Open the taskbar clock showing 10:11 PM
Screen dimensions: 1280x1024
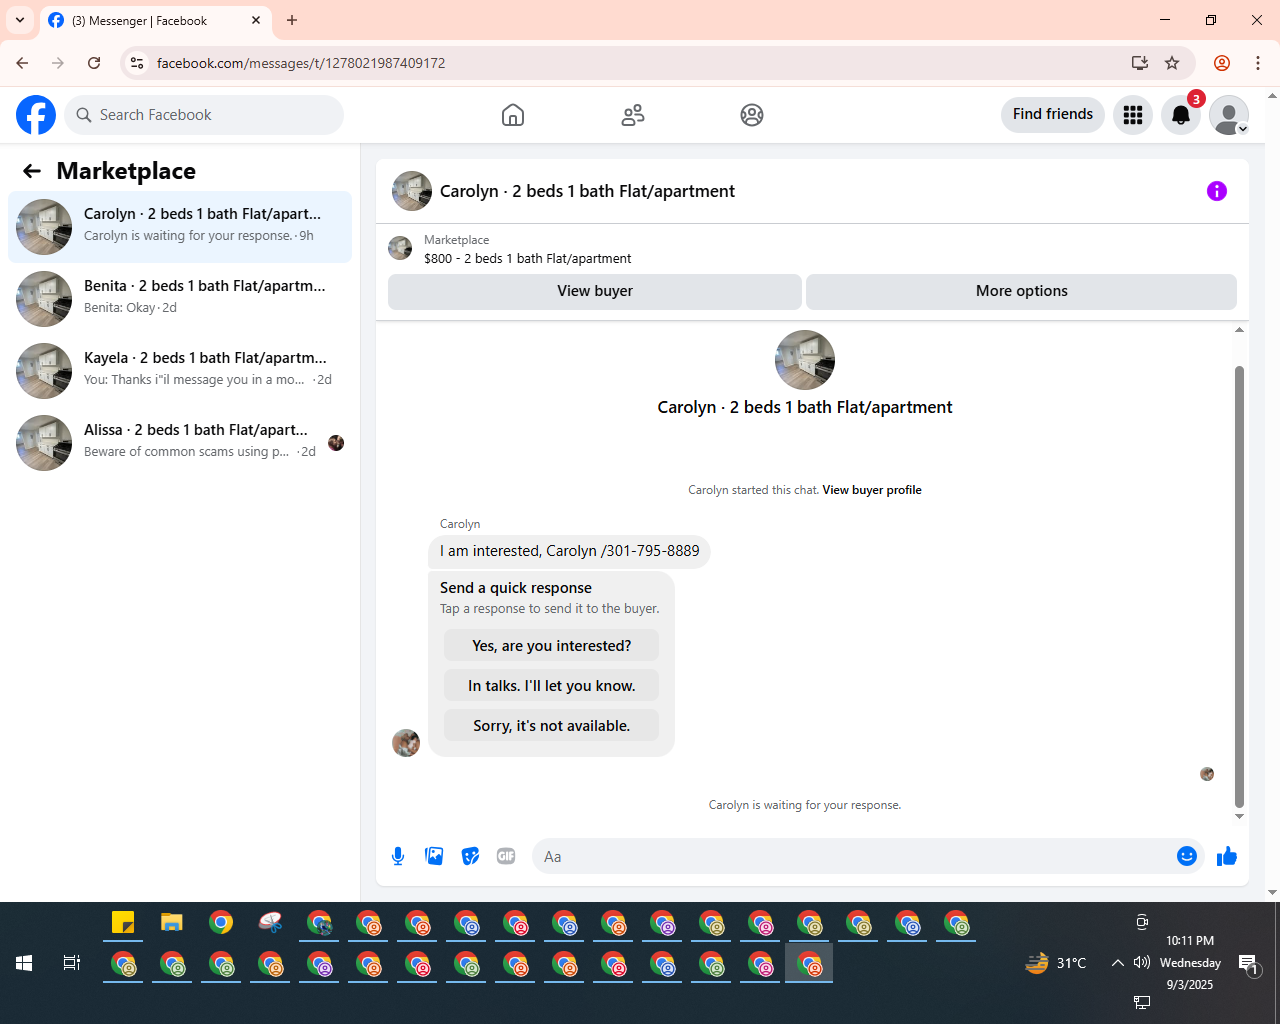pyautogui.click(x=1190, y=962)
